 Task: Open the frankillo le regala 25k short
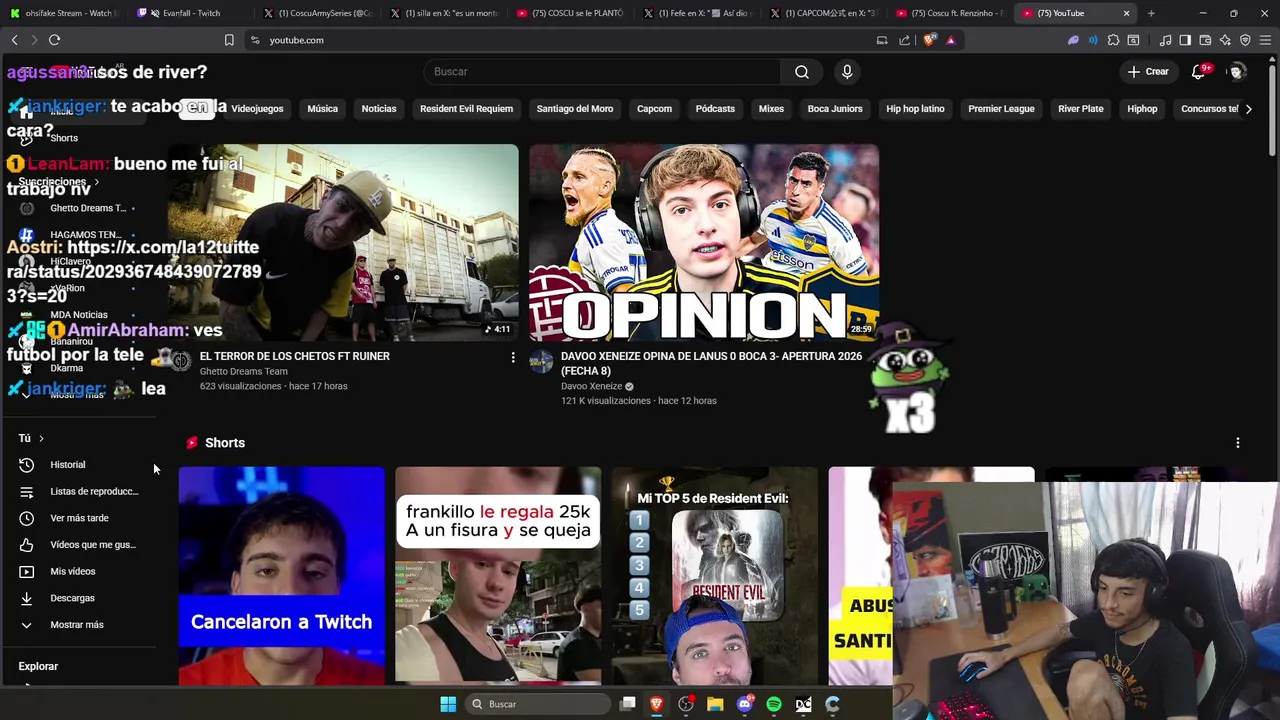498,576
